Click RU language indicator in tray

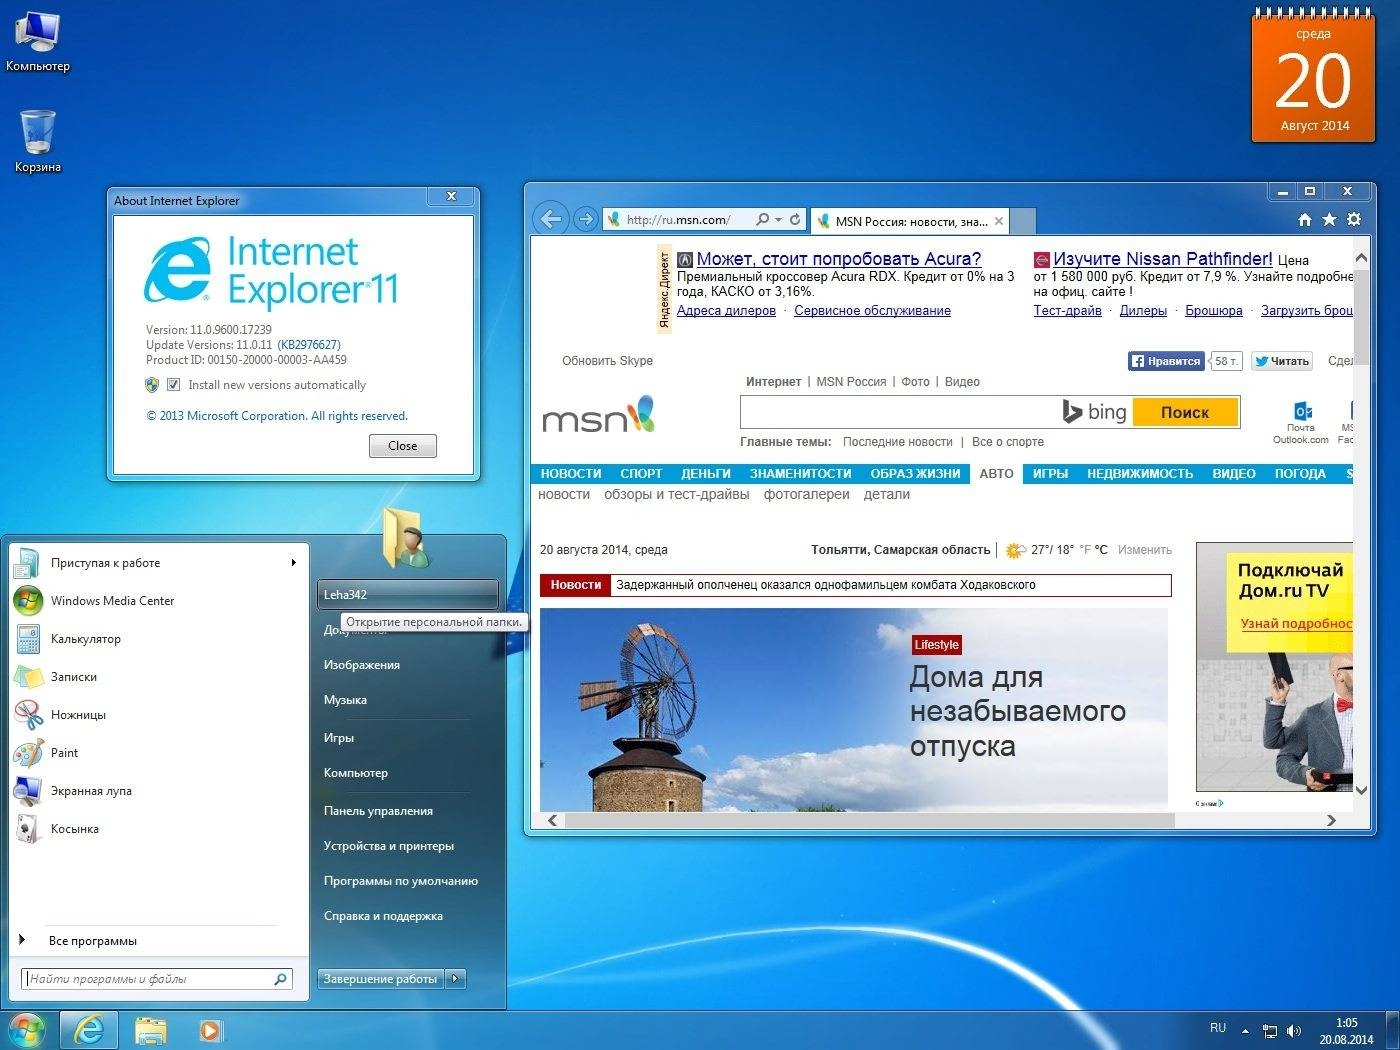1218,1028
